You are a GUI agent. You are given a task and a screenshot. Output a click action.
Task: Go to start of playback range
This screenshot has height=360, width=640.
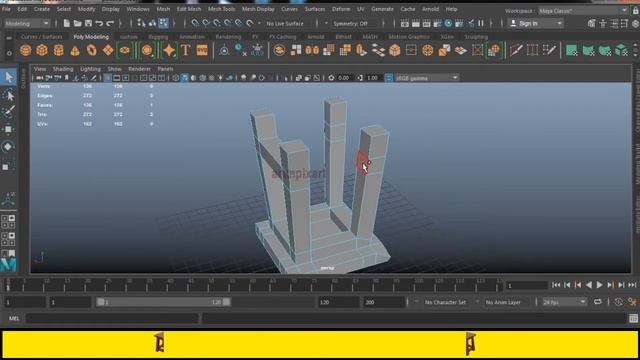click(x=556, y=285)
